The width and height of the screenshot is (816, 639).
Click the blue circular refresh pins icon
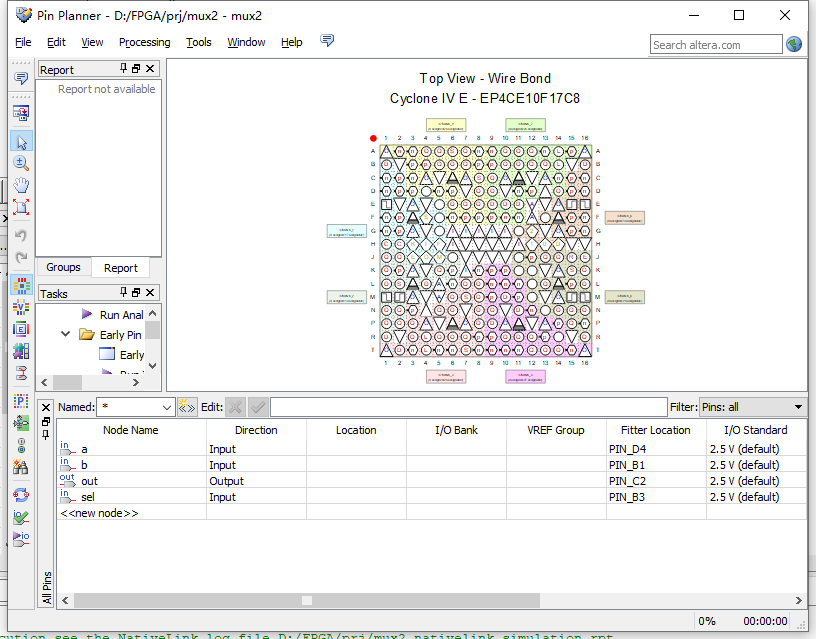coord(21,495)
